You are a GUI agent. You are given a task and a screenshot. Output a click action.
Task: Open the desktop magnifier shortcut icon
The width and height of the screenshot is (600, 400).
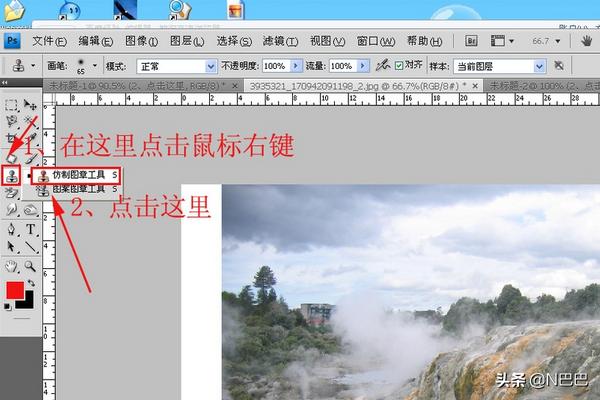pyautogui.click(x=179, y=10)
